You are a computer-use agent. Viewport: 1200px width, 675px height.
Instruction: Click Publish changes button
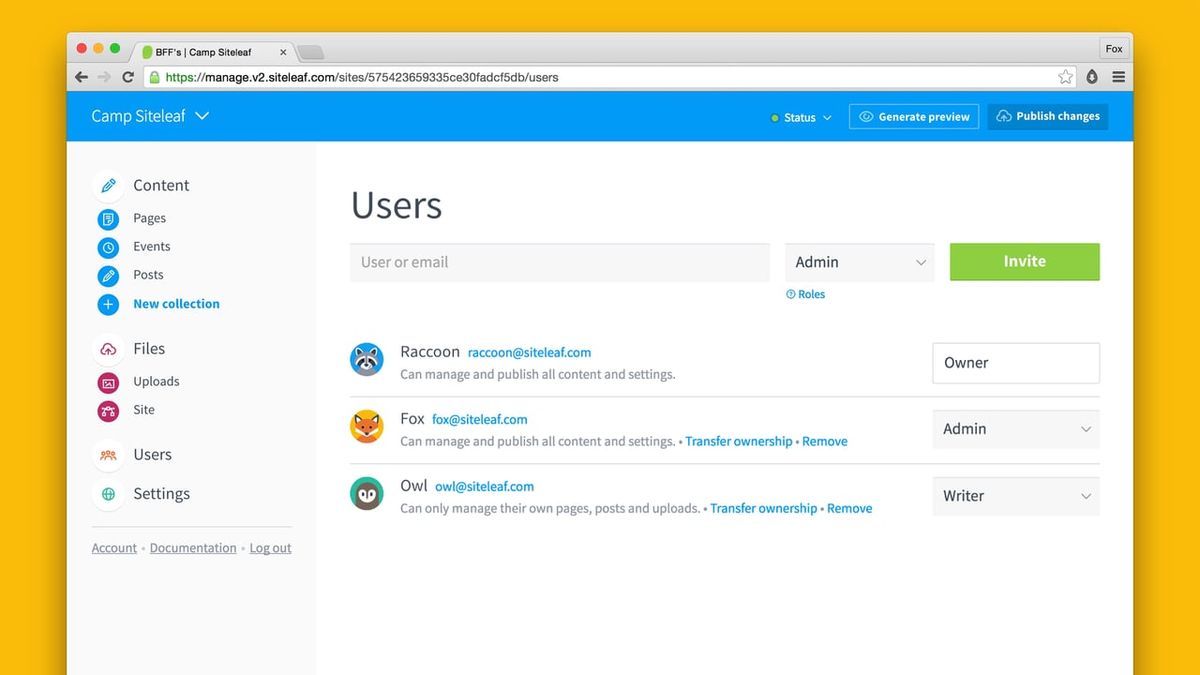coord(1048,117)
